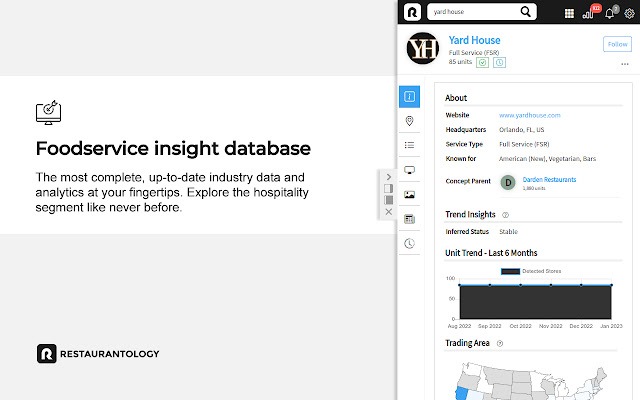Open analytics chart icon with red badge

click(590, 12)
